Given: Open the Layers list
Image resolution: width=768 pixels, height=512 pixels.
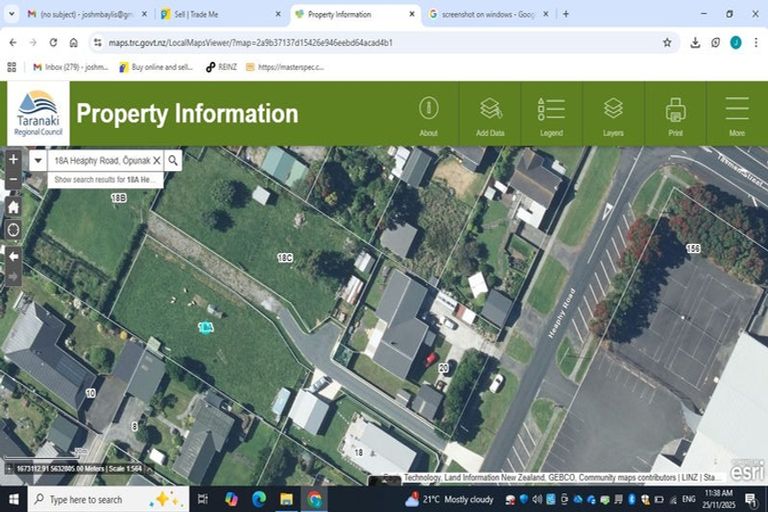Looking at the screenshot, I should tap(613, 116).
